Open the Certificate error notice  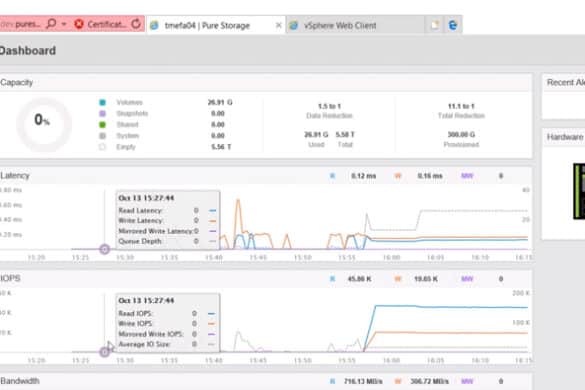coord(106,25)
